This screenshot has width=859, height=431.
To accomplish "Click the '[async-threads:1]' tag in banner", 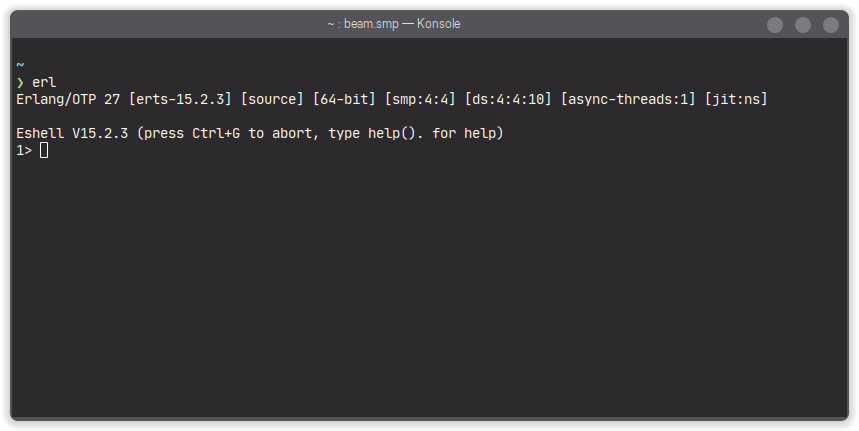I will click(x=629, y=99).
